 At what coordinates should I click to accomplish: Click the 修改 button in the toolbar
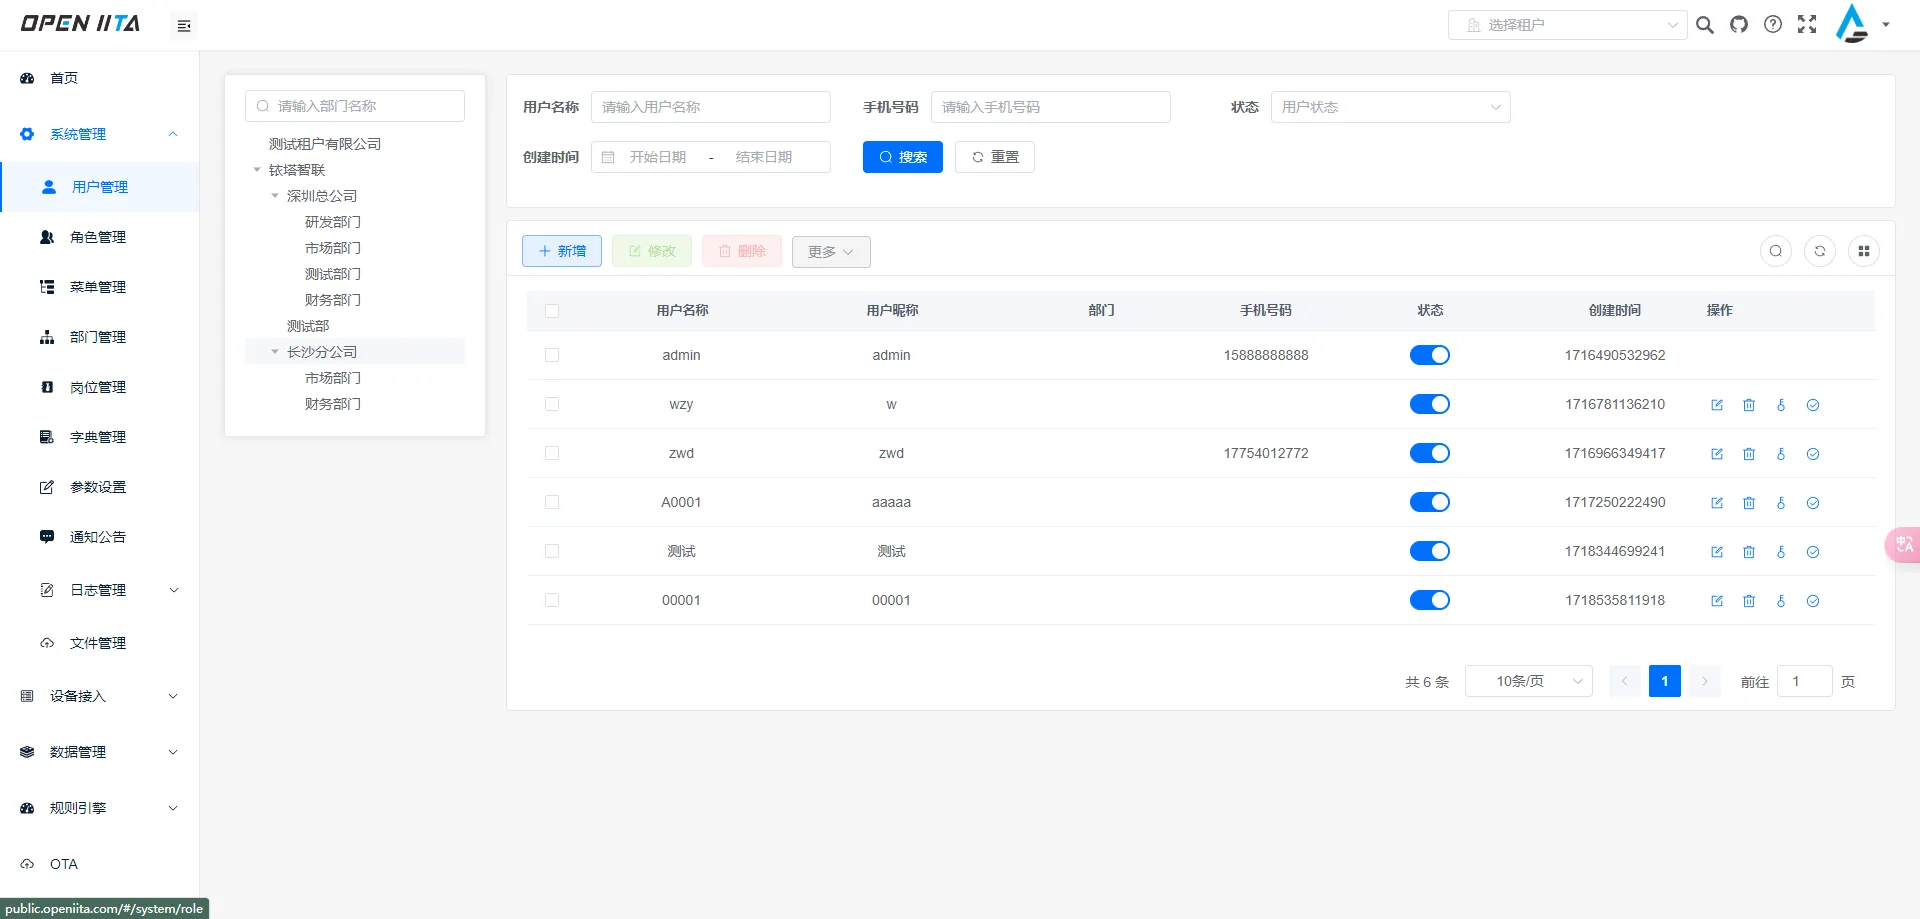pos(652,251)
